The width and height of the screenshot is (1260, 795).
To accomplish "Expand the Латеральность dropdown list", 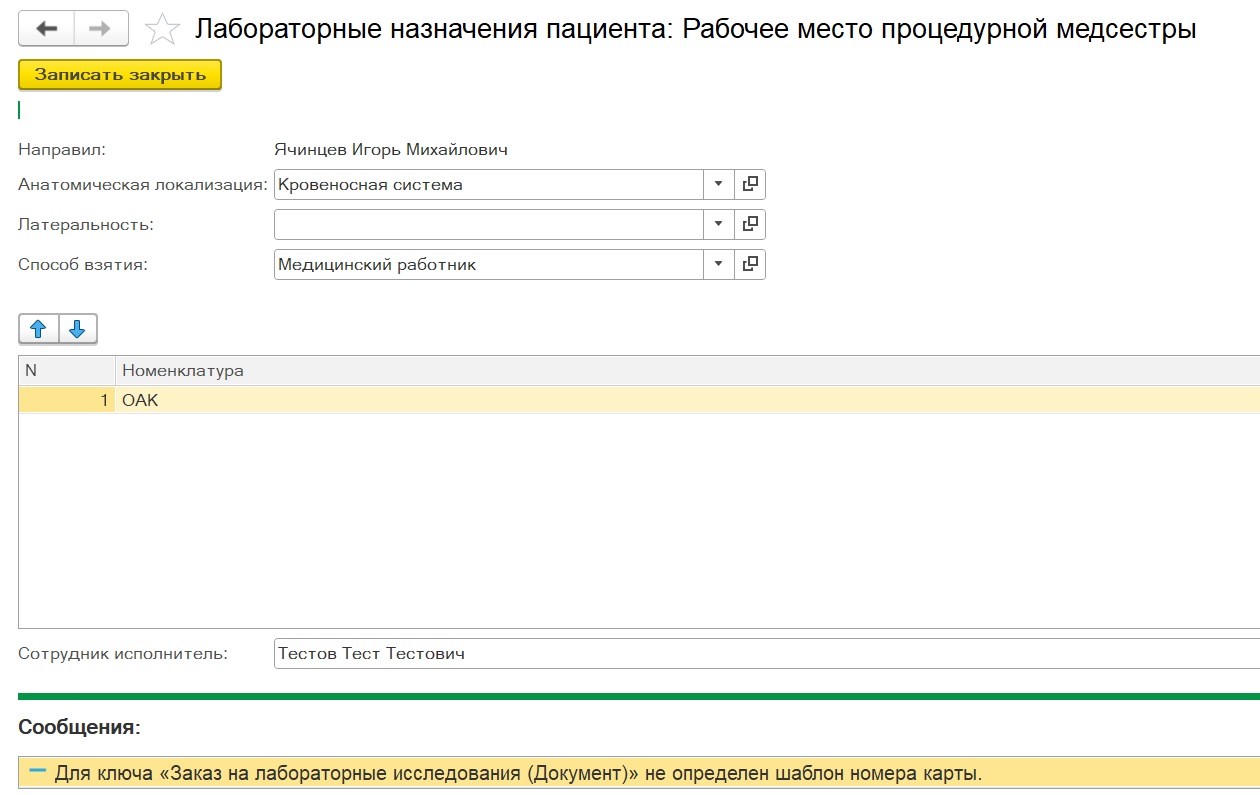I will (718, 225).
